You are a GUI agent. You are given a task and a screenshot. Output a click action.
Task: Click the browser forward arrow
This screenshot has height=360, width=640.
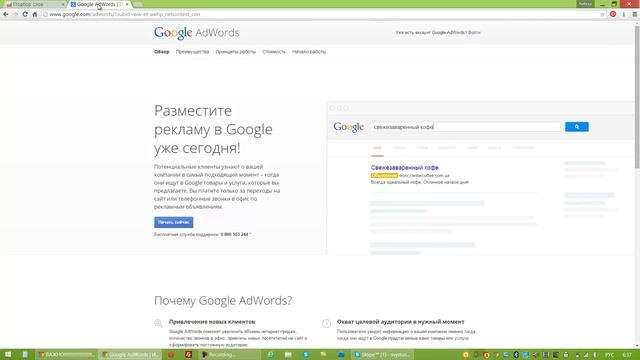coord(15,14)
